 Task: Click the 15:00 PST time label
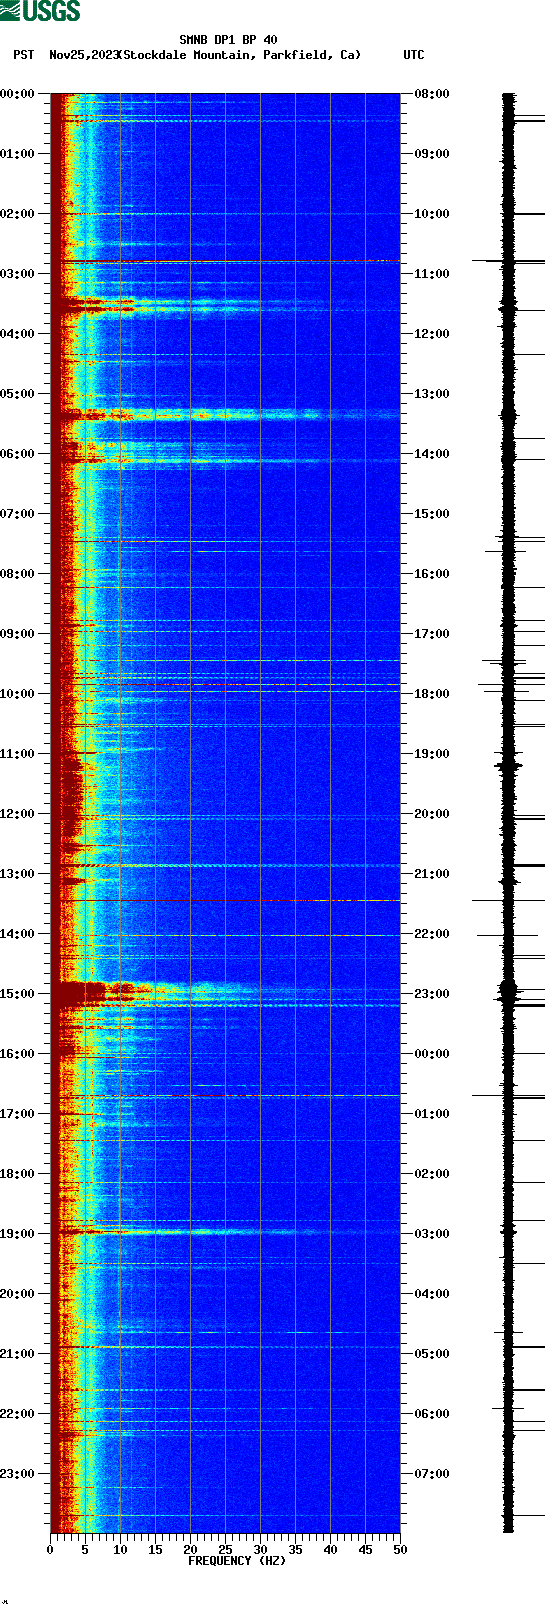[x=18, y=994]
